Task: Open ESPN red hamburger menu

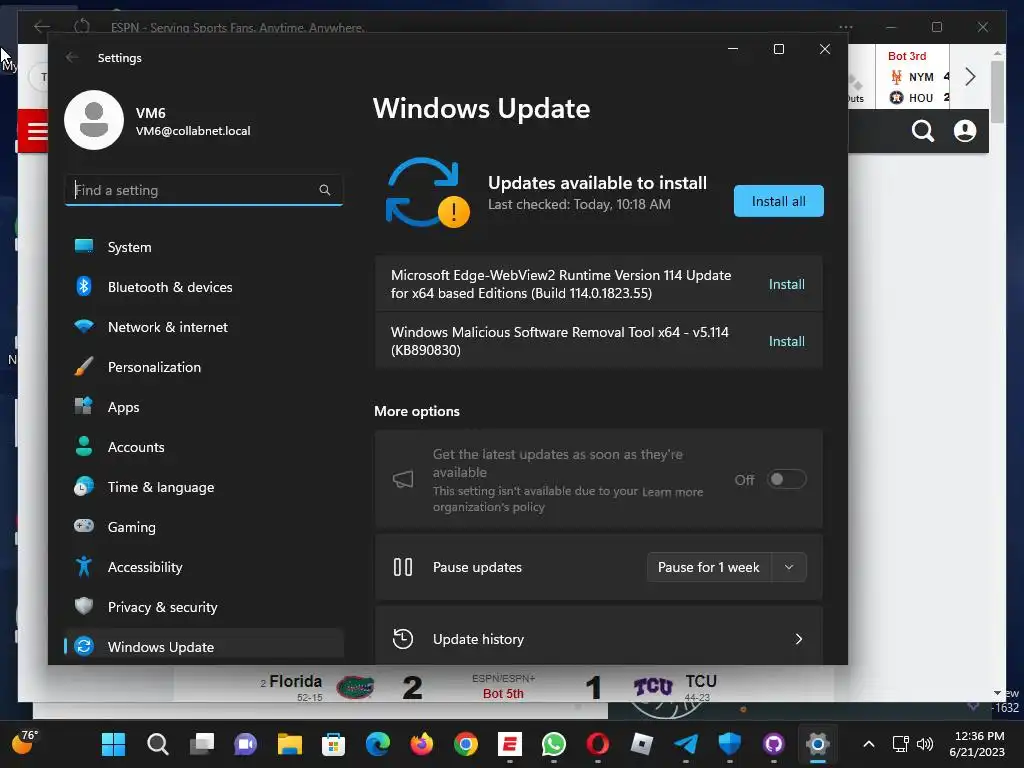Action: (x=37, y=131)
